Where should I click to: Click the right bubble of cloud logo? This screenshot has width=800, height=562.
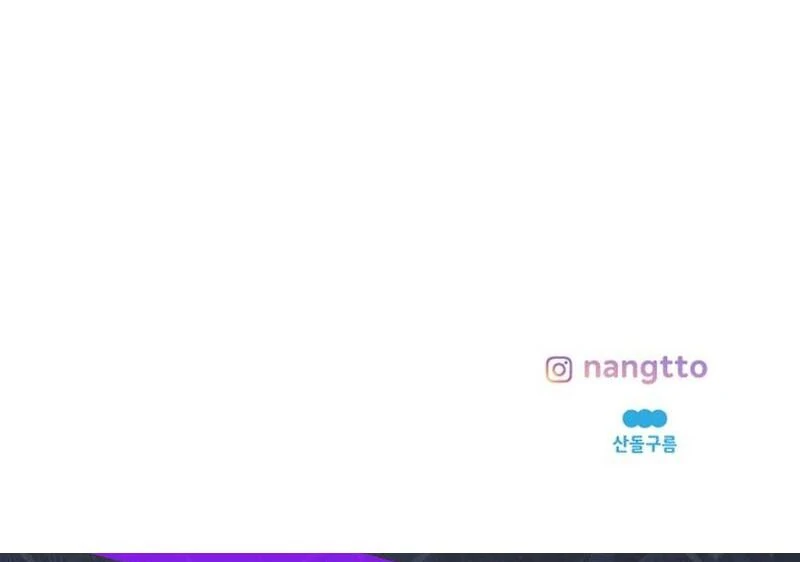point(659,418)
